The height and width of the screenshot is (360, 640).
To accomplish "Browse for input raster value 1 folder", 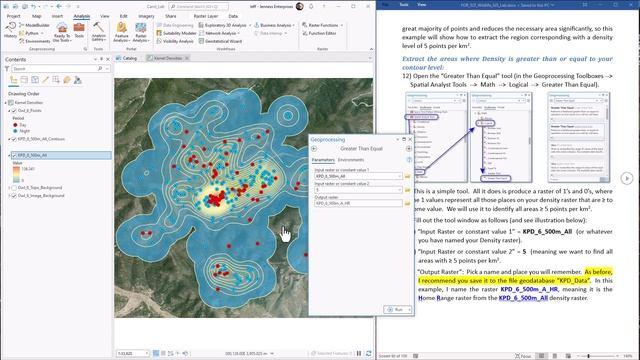I will click(407, 176).
